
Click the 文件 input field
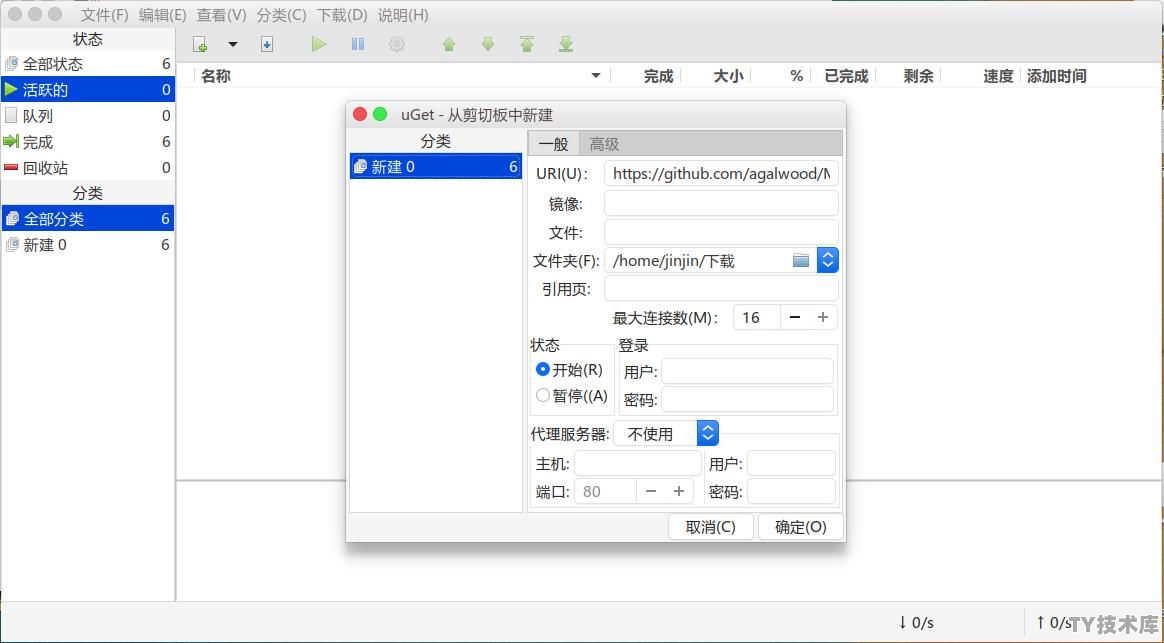pos(721,232)
